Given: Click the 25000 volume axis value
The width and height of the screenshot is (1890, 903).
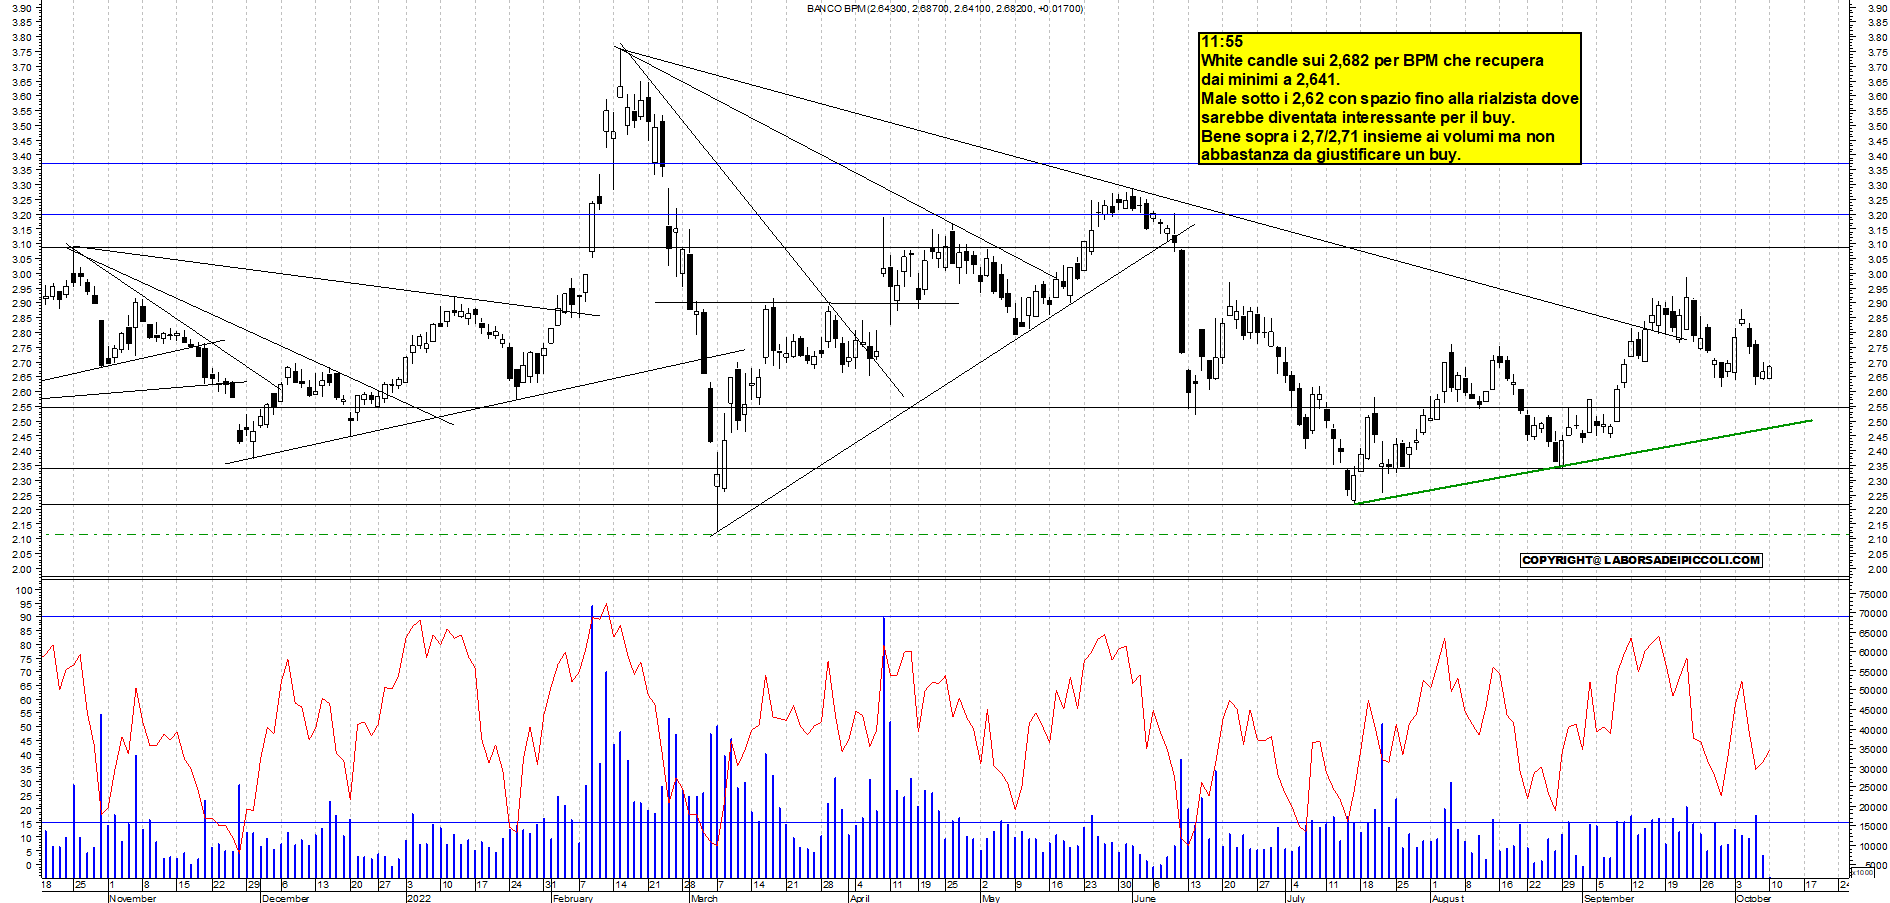Looking at the screenshot, I should click(1872, 789).
